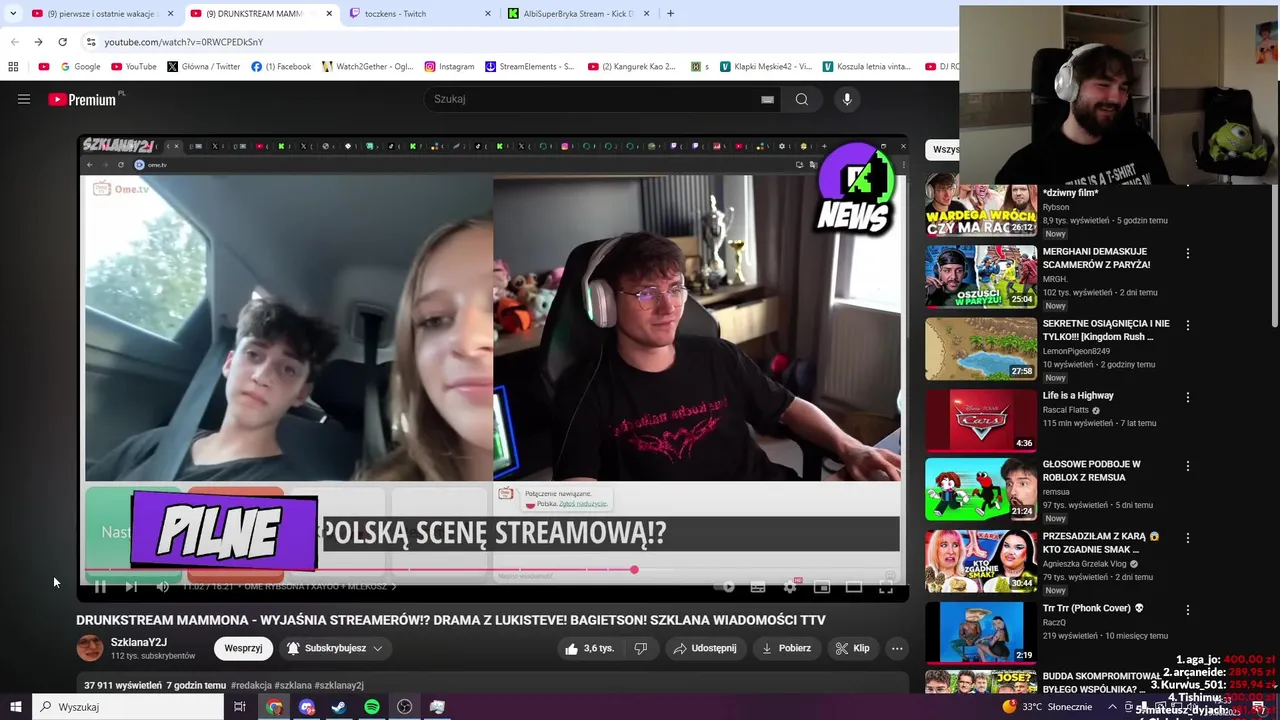Open options for 'SEKRETNE OSIĄGNIĘCIA' video

click(x=1187, y=326)
